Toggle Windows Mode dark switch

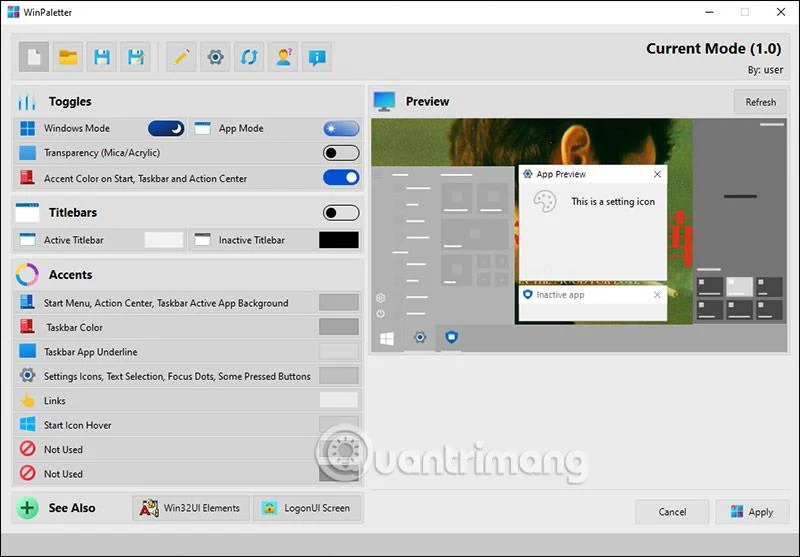click(166, 129)
